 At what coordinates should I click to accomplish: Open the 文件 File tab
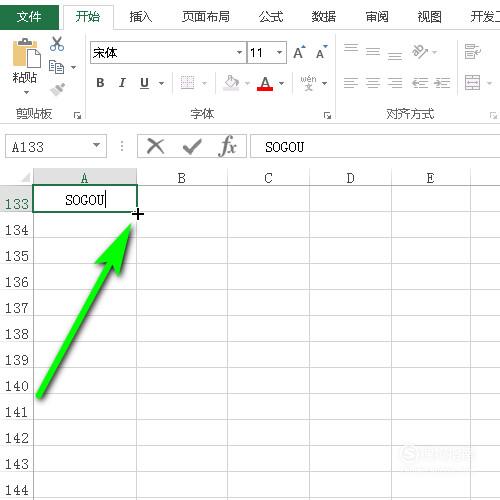point(29,16)
